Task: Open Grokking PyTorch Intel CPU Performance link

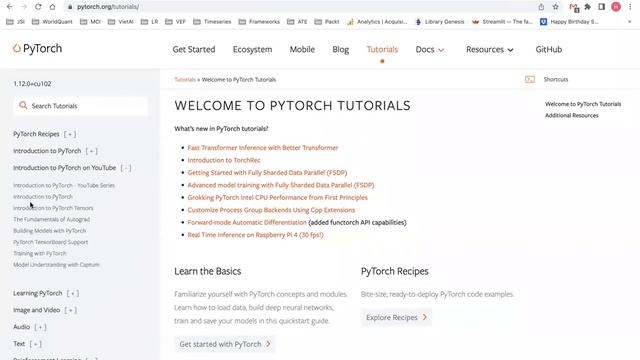Action: point(278,198)
